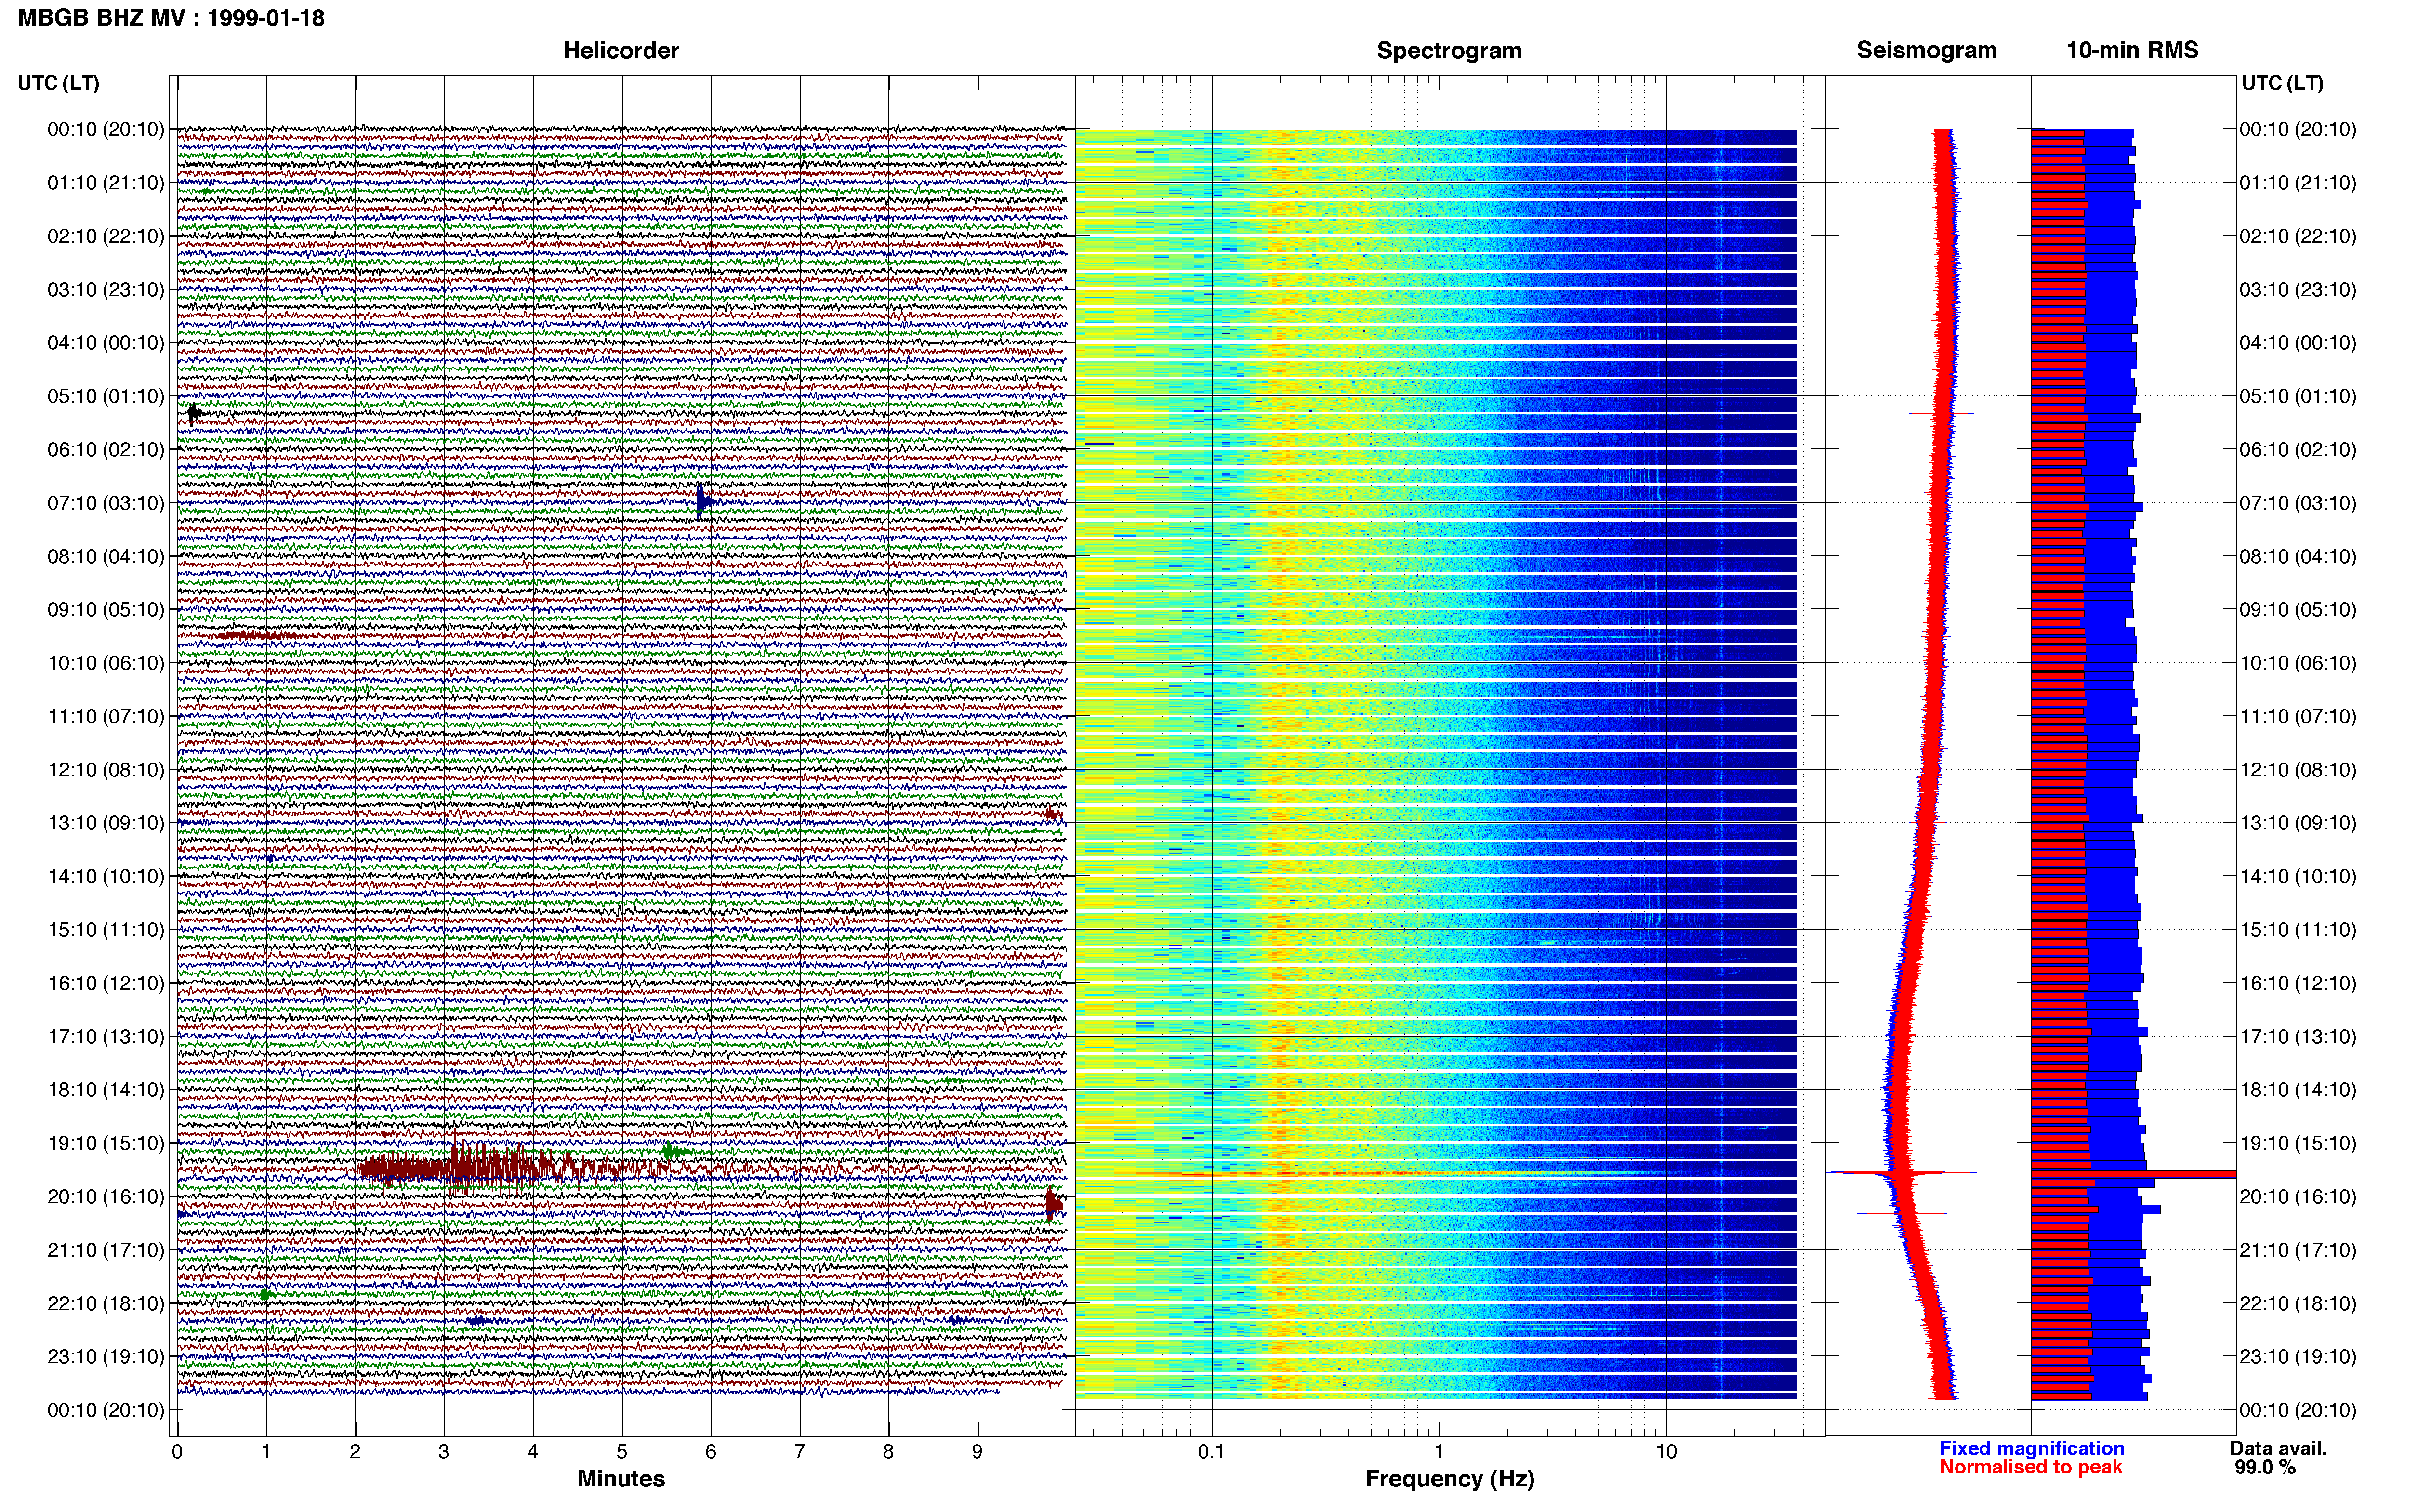
Task: Click the 'Frequency (Hz)' x-axis label
Action: [x=1449, y=1478]
